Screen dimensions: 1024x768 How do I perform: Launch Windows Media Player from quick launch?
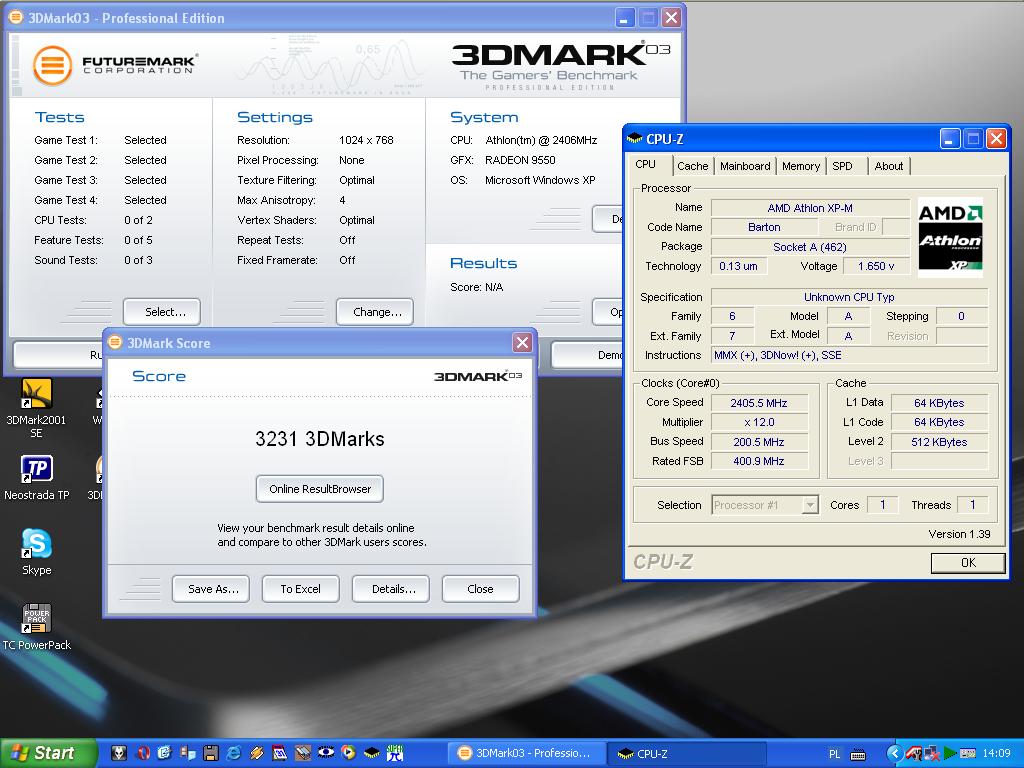[x=348, y=753]
